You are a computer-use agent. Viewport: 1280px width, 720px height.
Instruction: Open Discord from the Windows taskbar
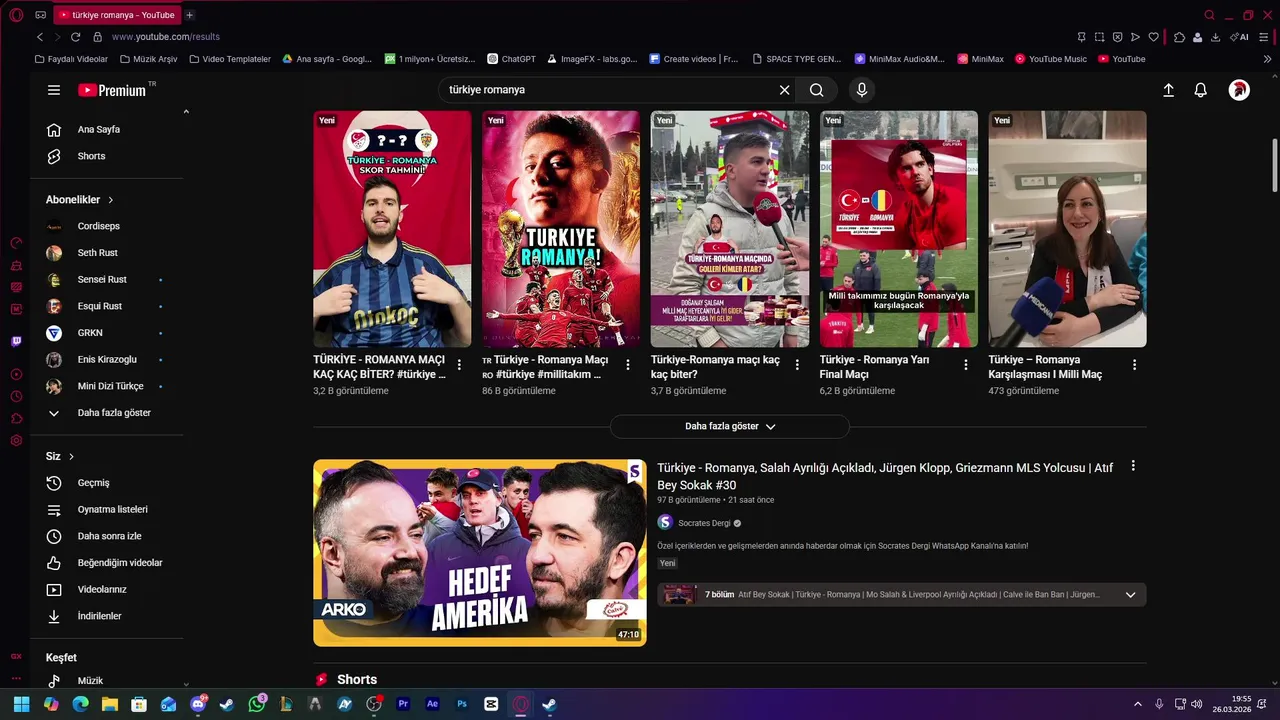(198, 704)
